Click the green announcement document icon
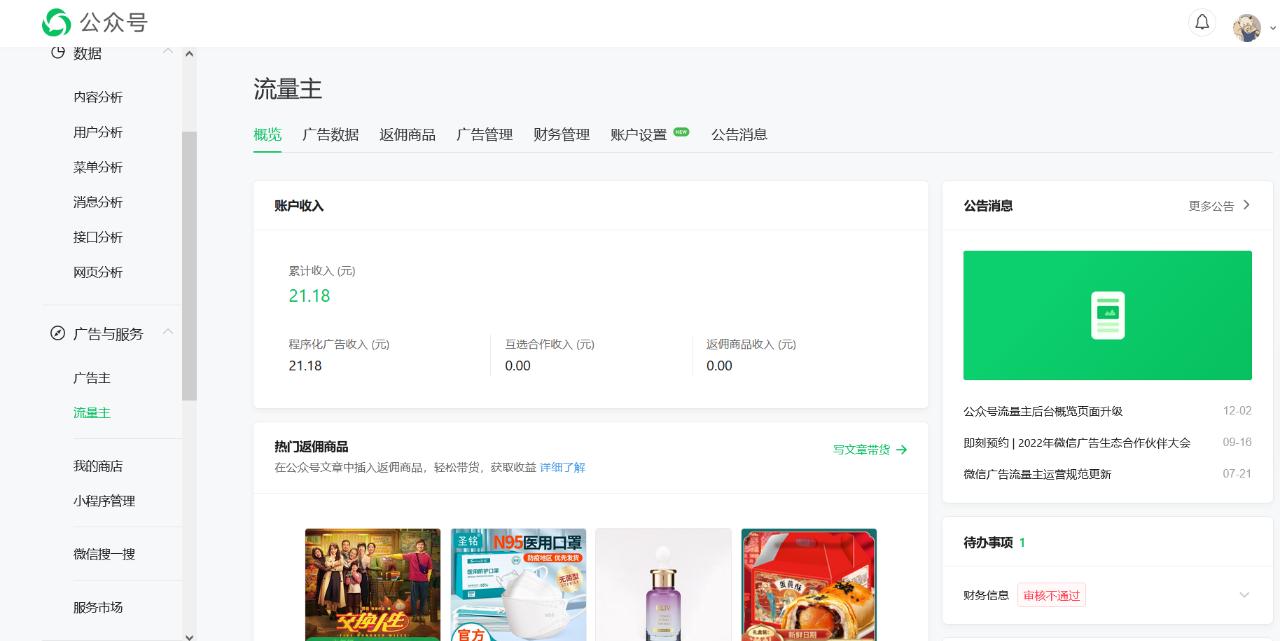The height and width of the screenshot is (641, 1280). click(x=1107, y=314)
